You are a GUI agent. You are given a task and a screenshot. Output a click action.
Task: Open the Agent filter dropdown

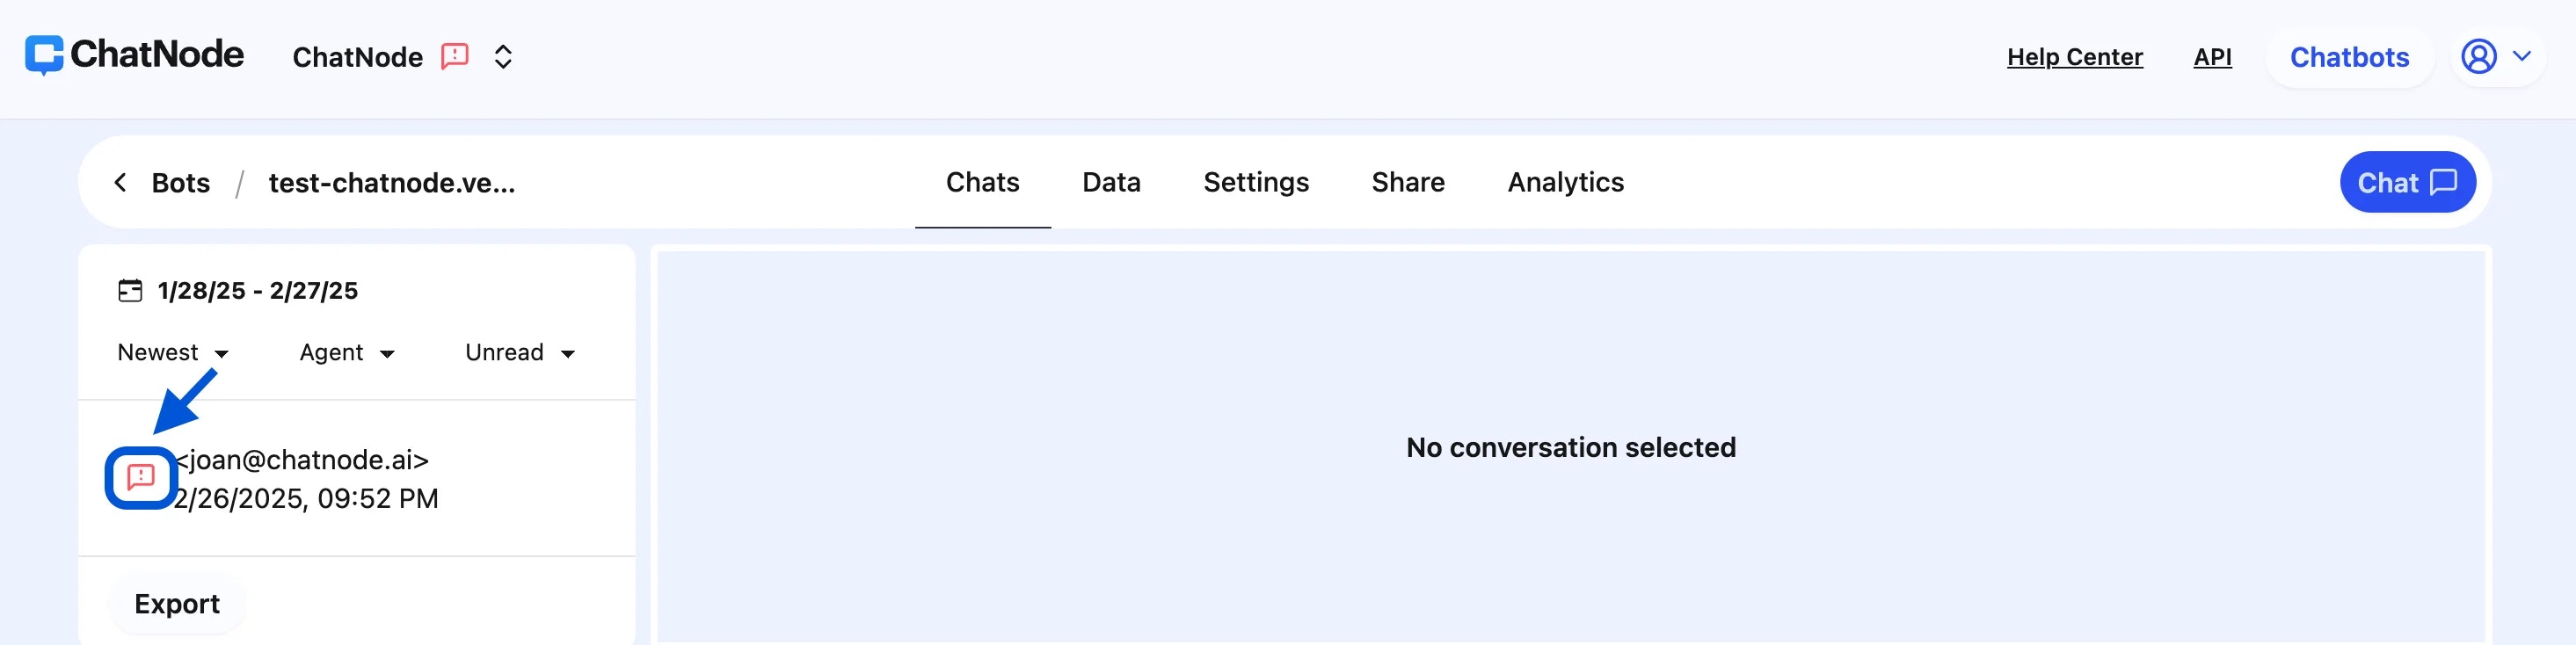click(347, 352)
